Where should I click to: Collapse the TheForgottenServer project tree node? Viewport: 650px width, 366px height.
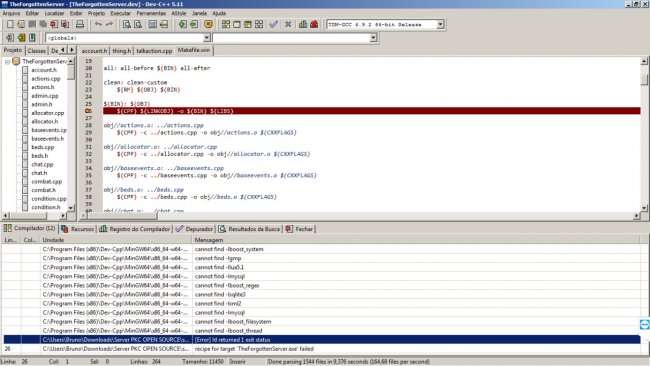pyautogui.click(x=7, y=62)
